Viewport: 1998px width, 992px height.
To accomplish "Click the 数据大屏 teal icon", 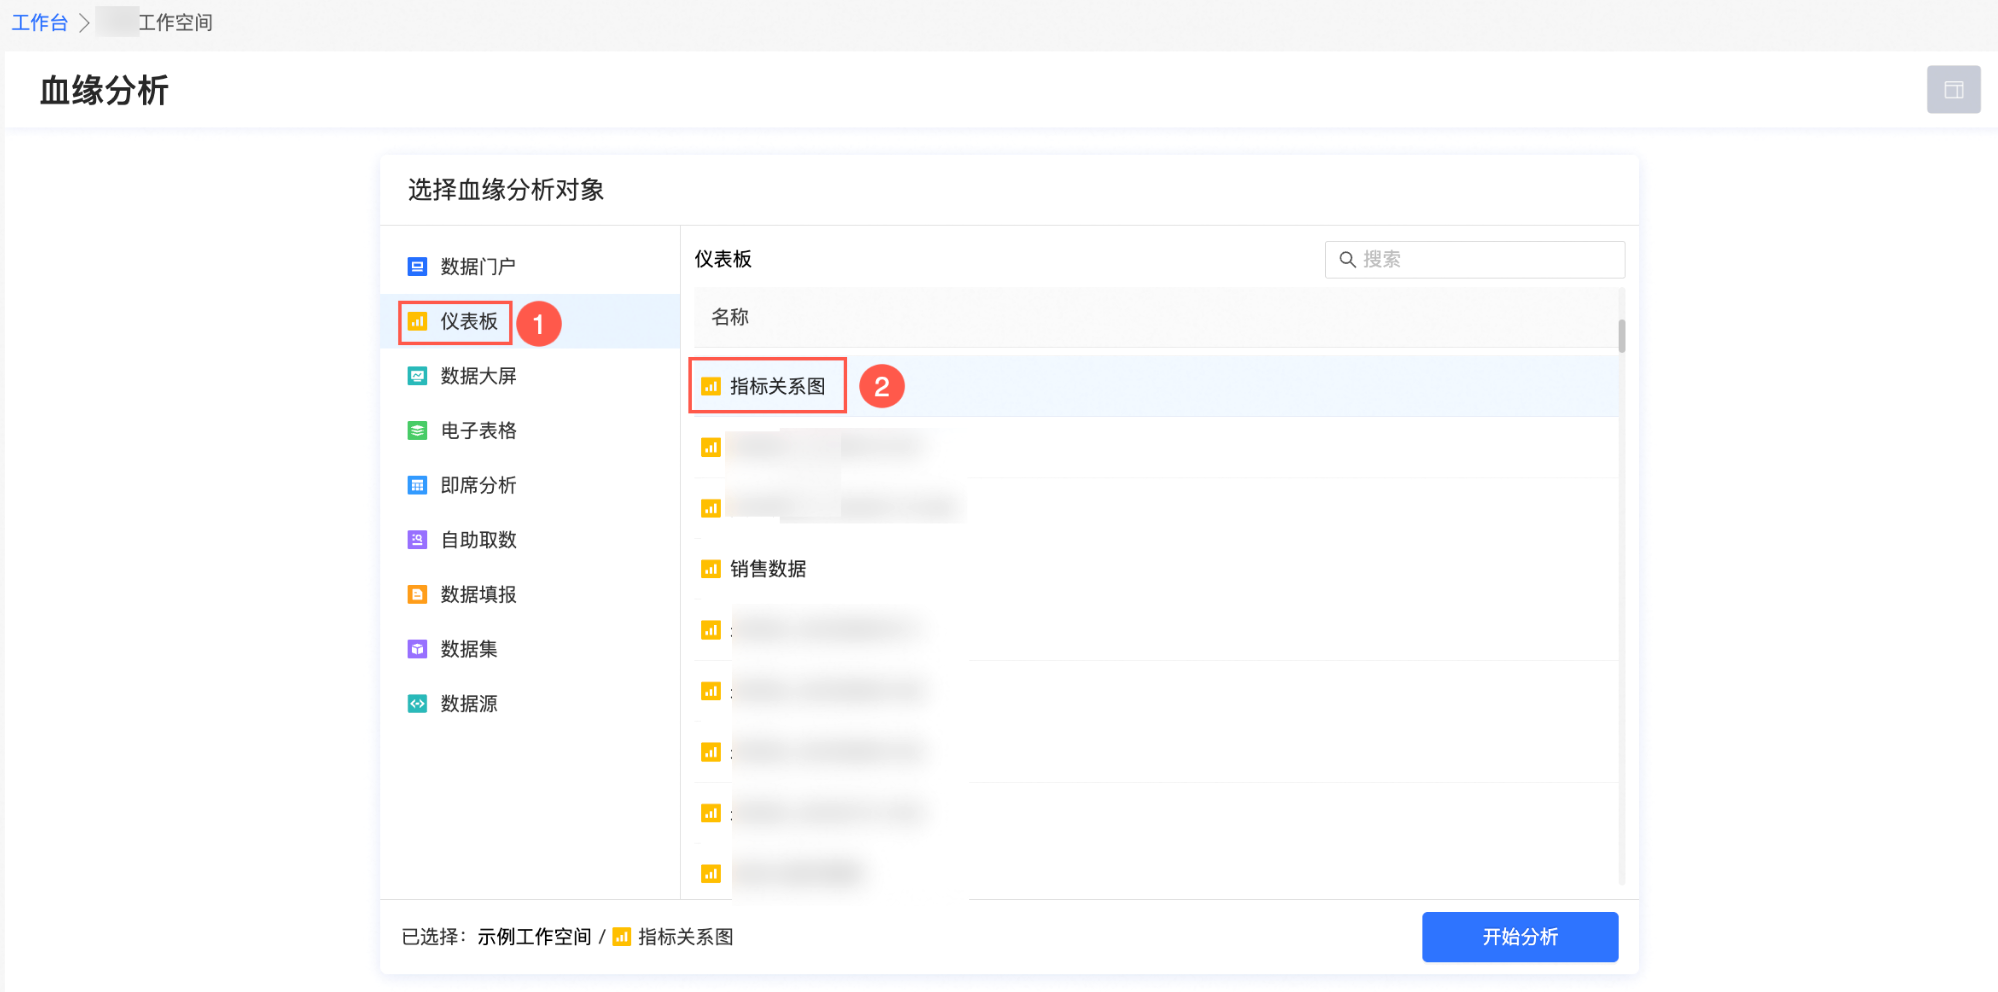I will click(417, 376).
